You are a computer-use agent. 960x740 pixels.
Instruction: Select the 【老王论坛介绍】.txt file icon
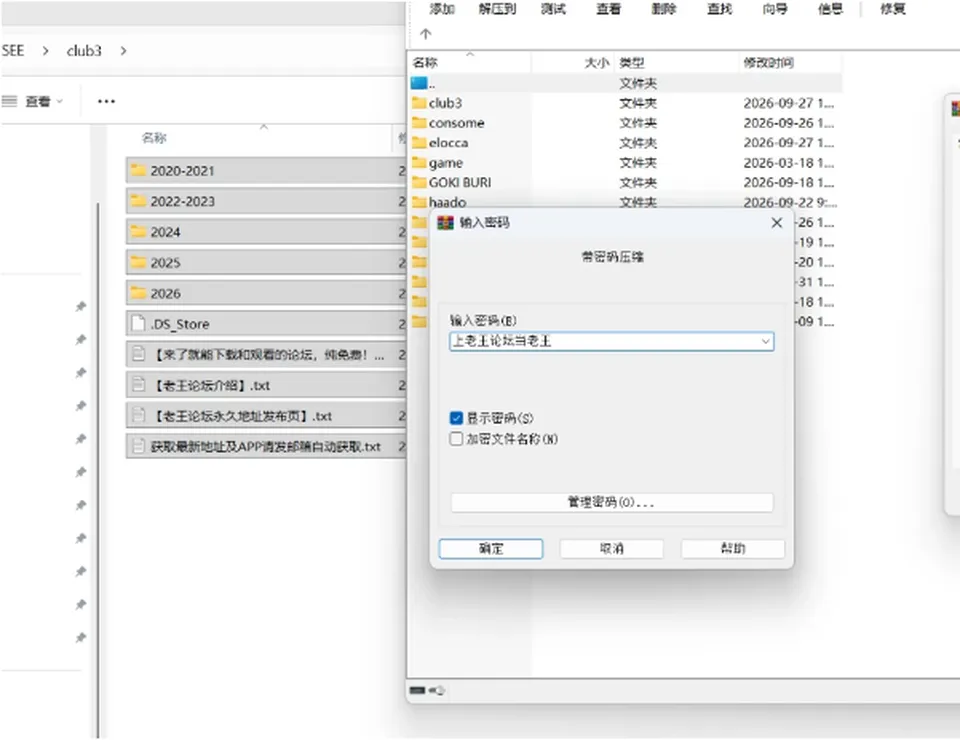(139, 384)
